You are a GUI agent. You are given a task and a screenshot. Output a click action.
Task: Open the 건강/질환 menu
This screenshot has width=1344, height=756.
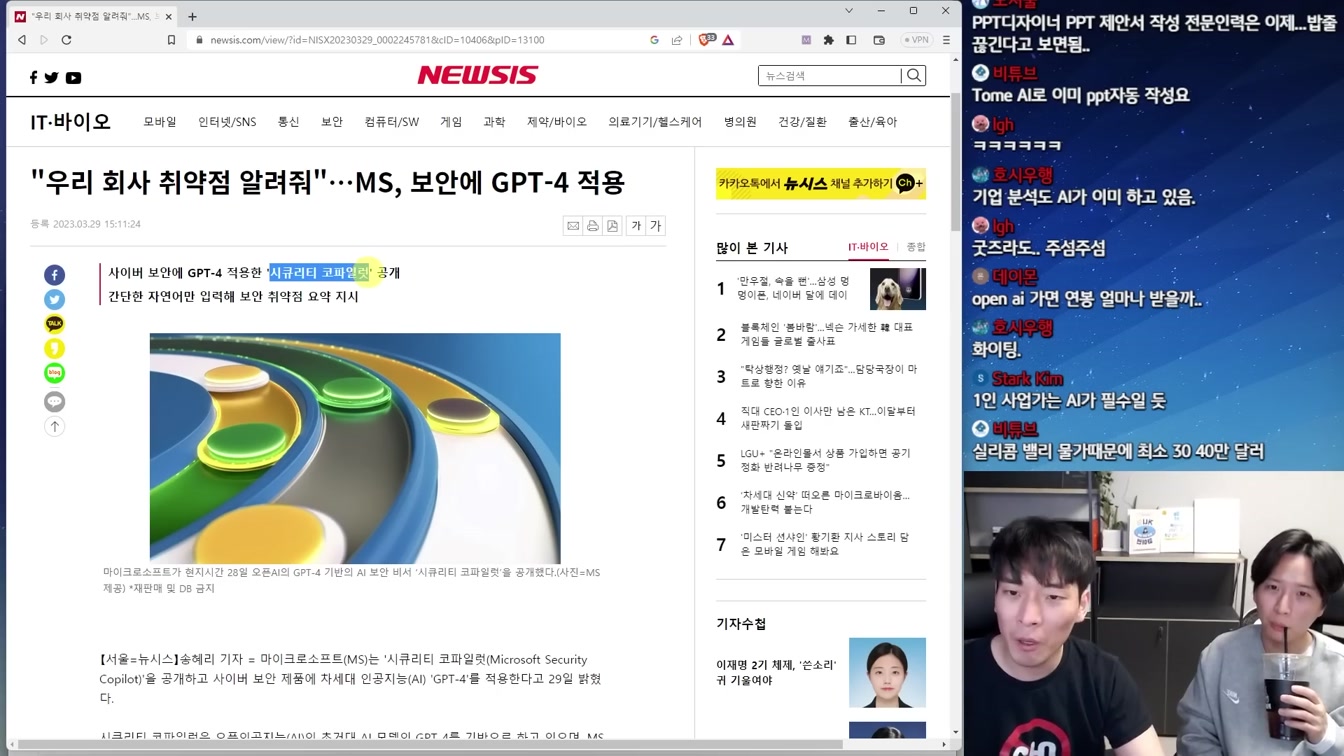click(x=802, y=122)
